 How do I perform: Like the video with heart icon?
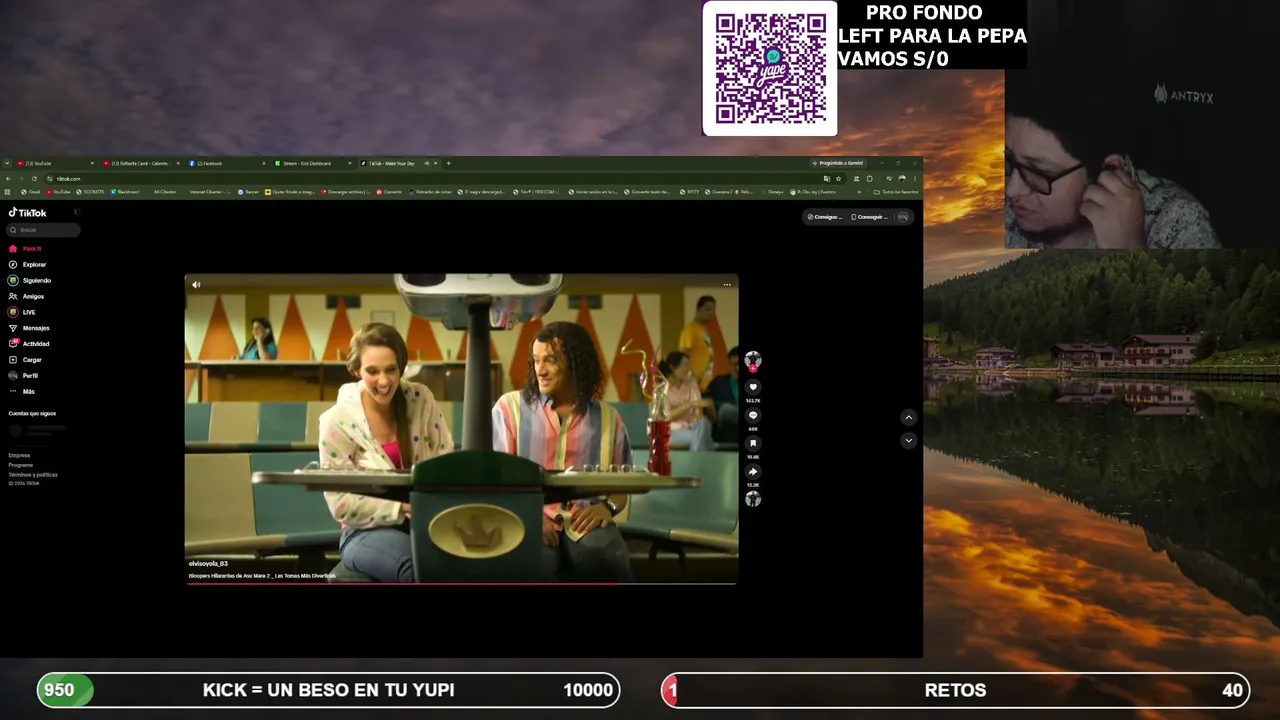tap(753, 387)
